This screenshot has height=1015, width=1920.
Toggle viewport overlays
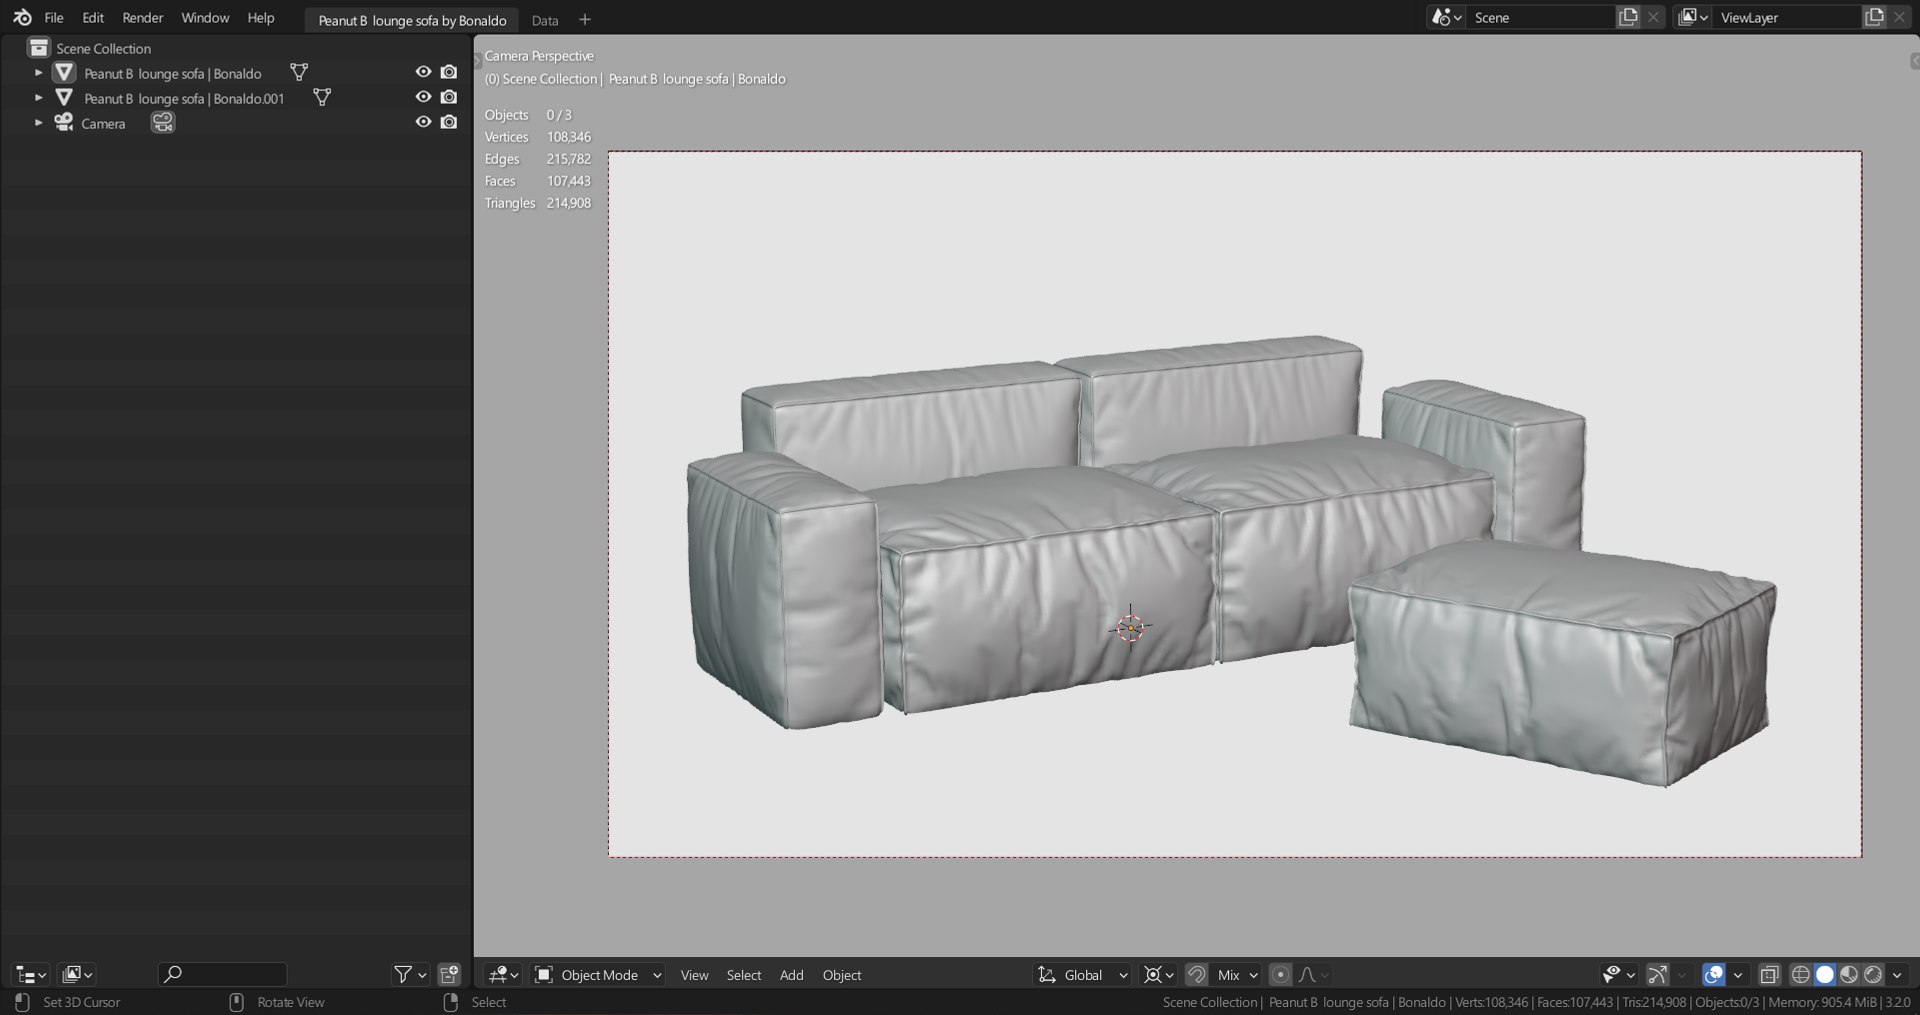point(1713,974)
